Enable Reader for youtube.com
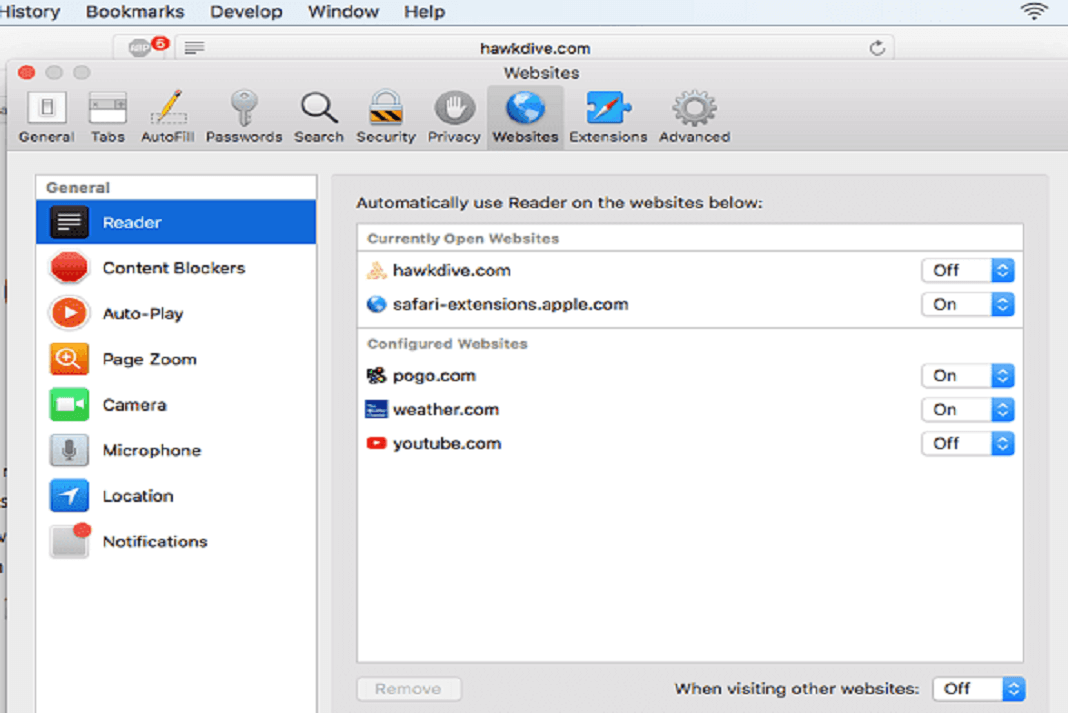The width and height of the screenshot is (1068, 713). click(968, 443)
